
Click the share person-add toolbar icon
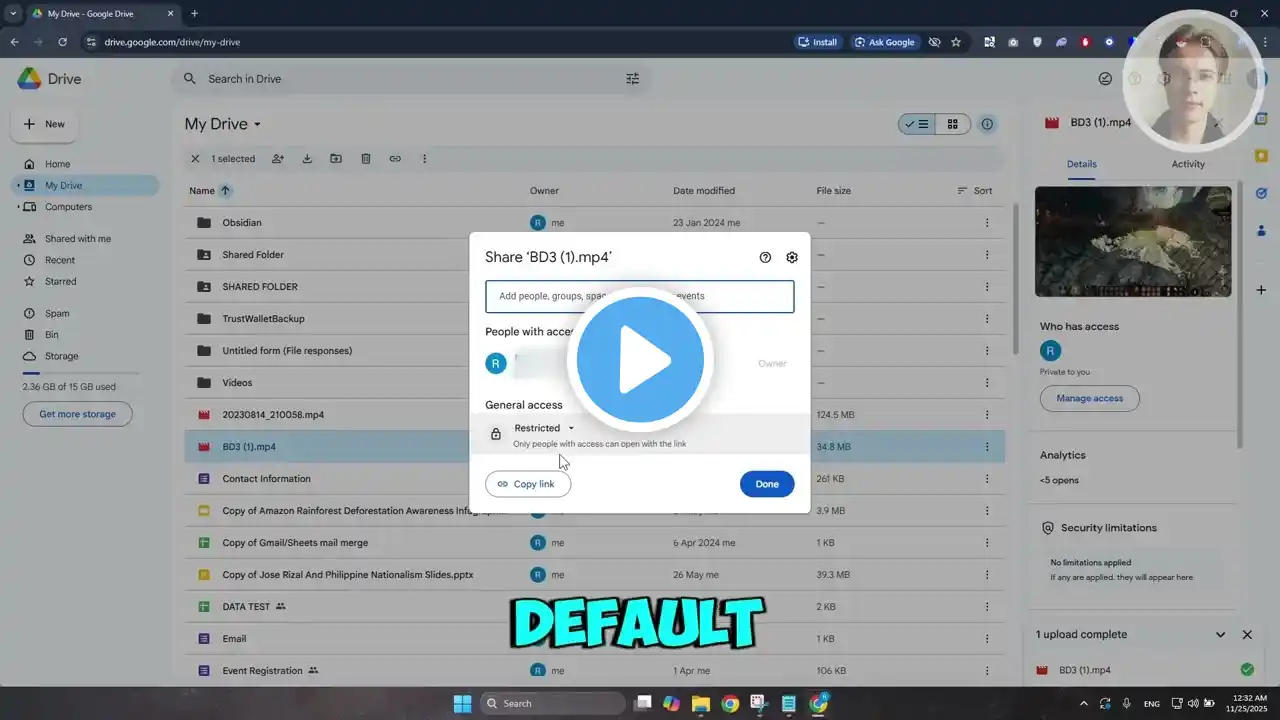[x=278, y=159]
